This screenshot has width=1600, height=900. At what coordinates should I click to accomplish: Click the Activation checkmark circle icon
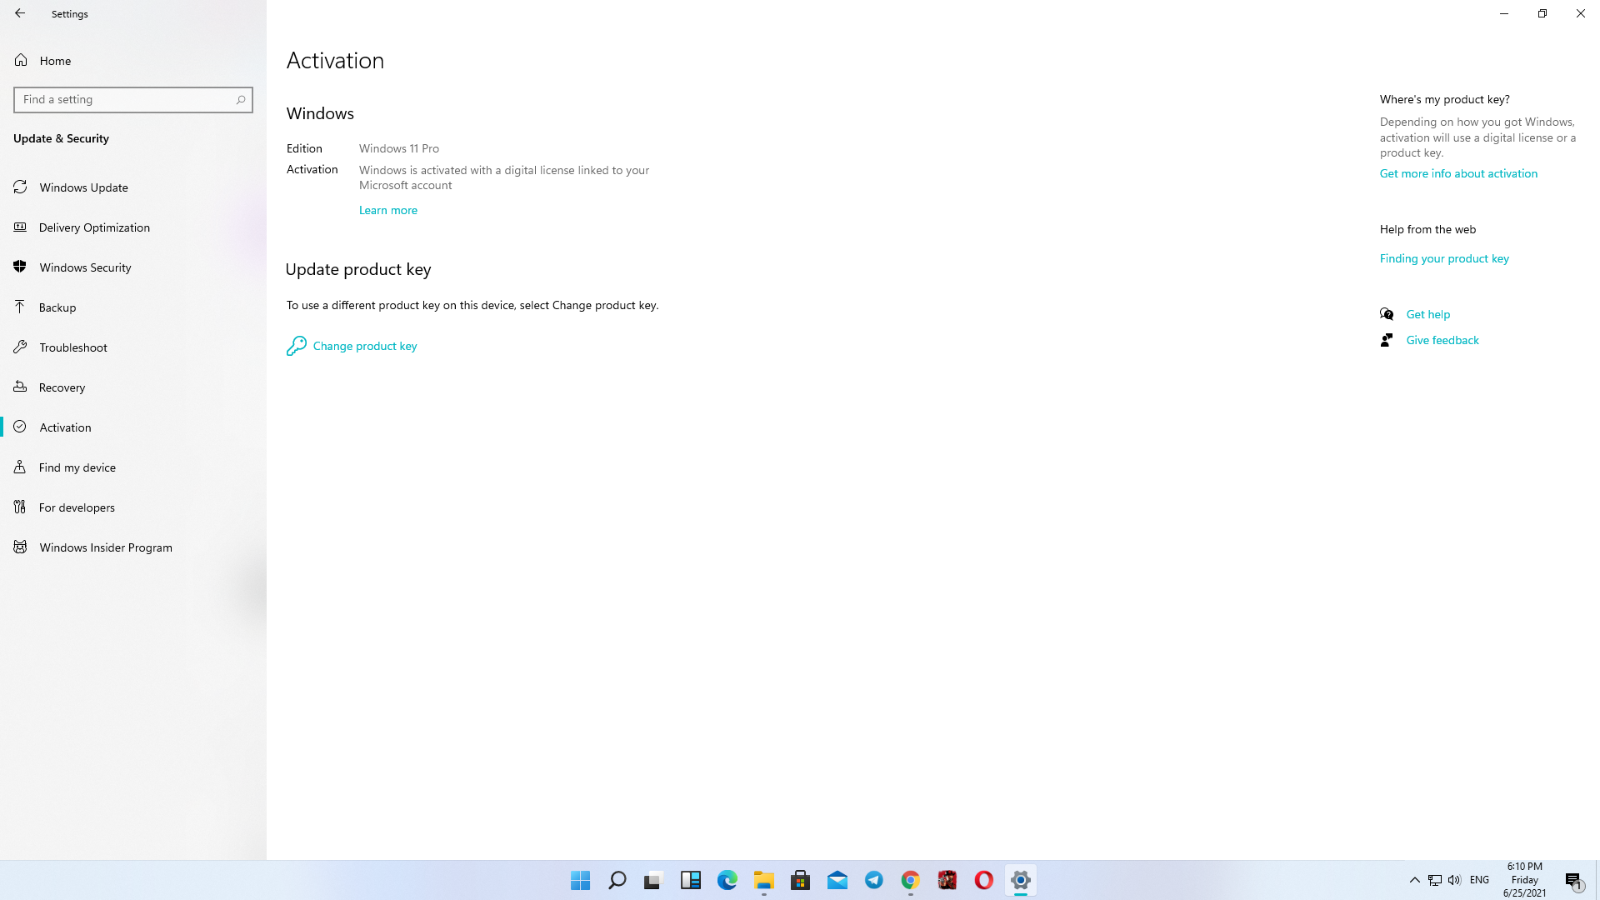[20, 427]
